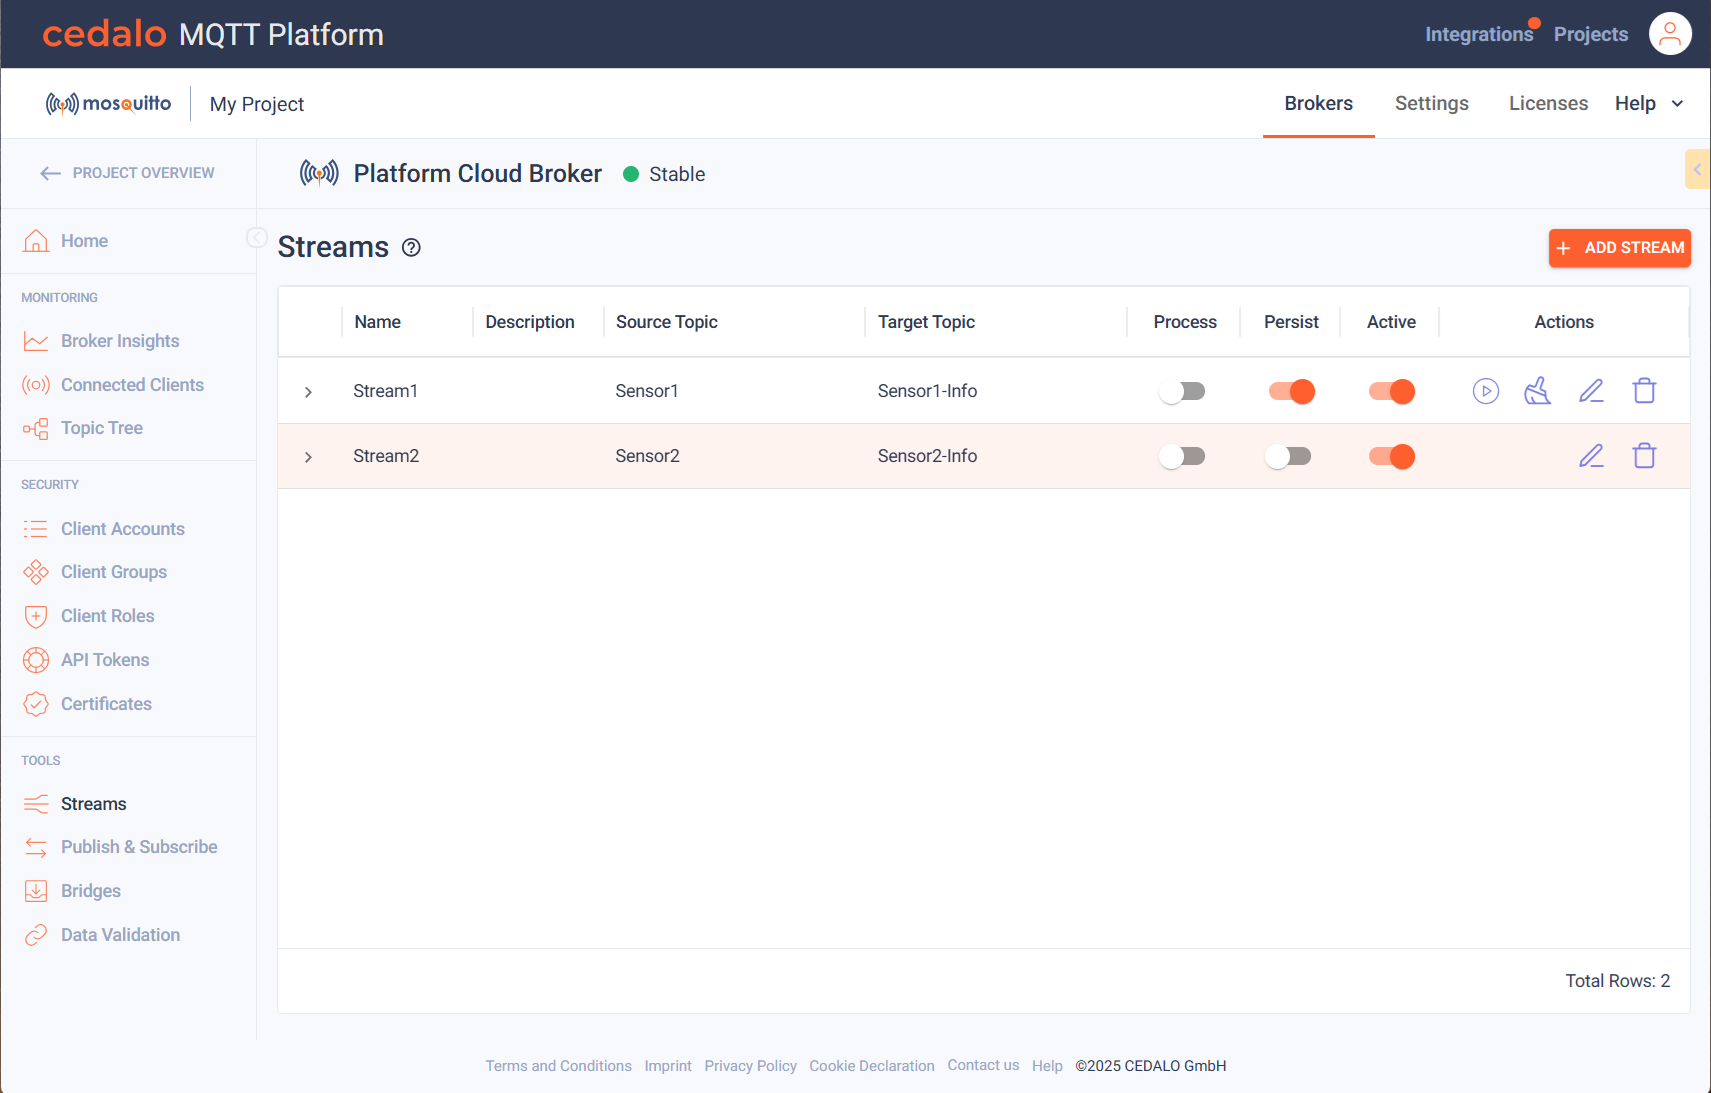Open Contact us footer link
Screen dimensions: 1711x1093
[983, 1065]
